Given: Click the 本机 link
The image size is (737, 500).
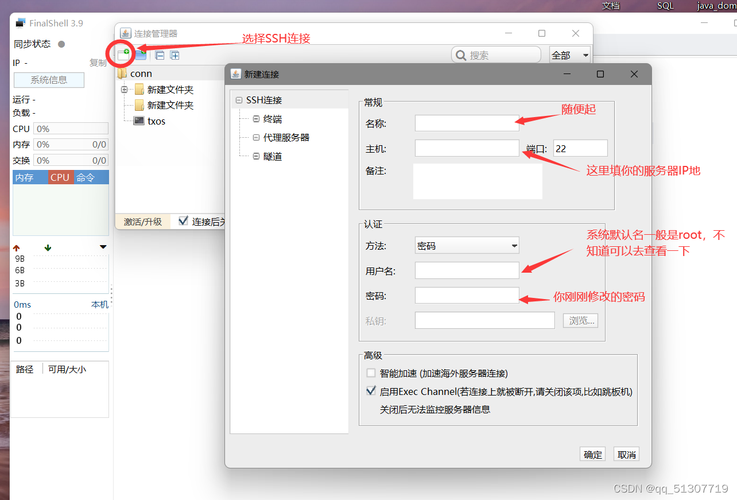Looking at the screenshot, I should pyautogui.click(x=100, y=305).
